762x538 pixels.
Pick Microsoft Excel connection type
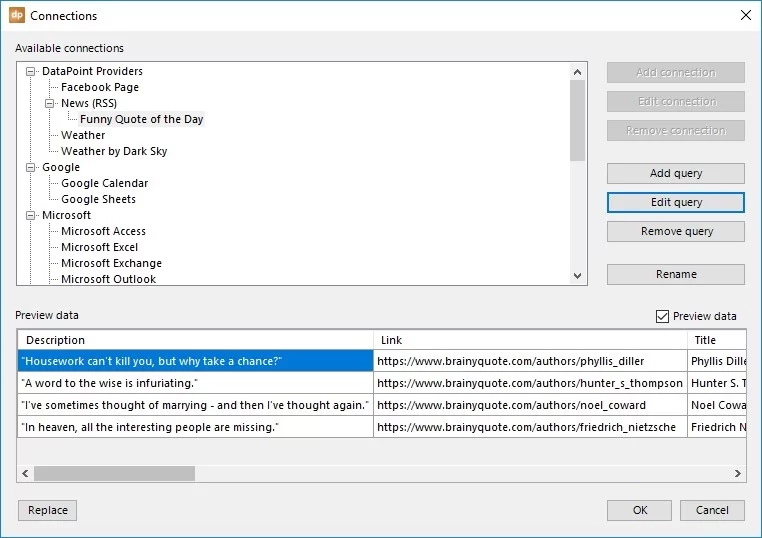click(x=99, y=247)
